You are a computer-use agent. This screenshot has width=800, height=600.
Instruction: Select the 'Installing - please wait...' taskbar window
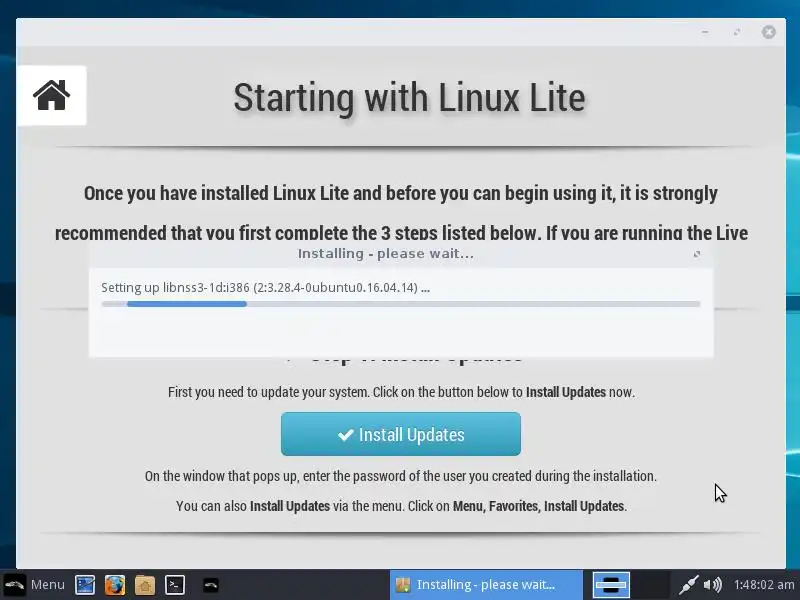click(486, 585)
